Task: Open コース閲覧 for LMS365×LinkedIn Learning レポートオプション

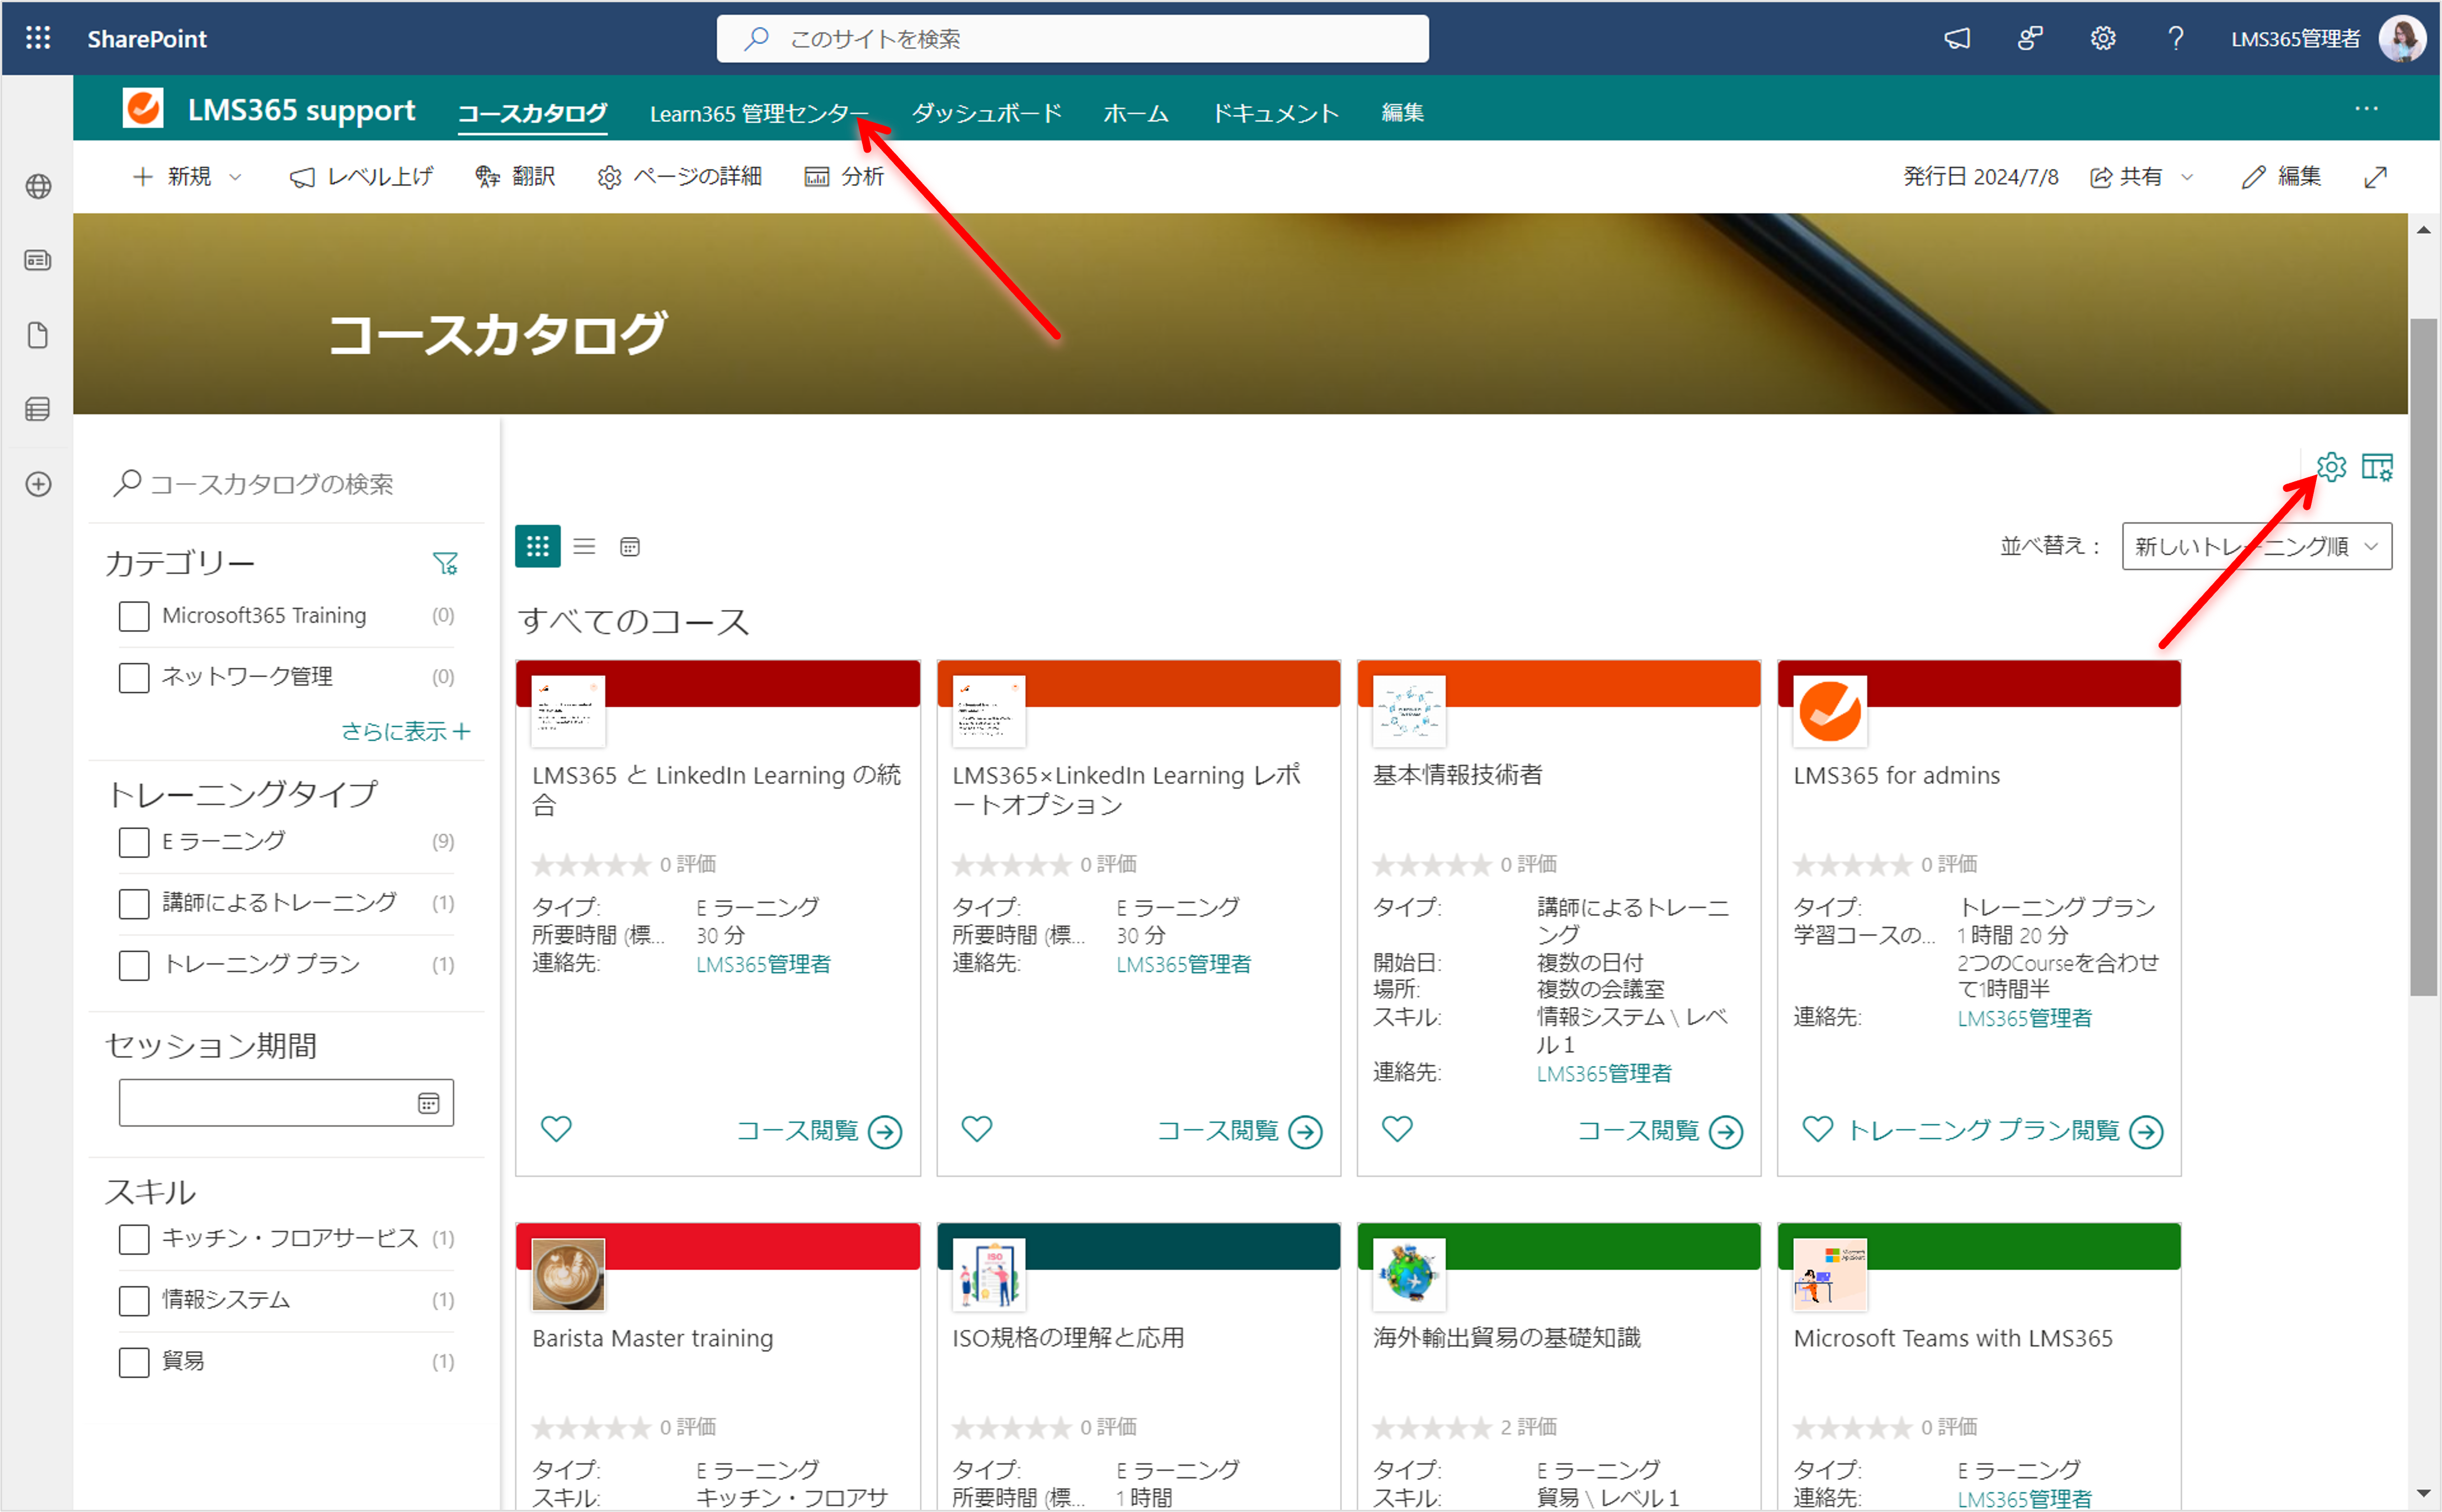Action: (1239, 1131)
